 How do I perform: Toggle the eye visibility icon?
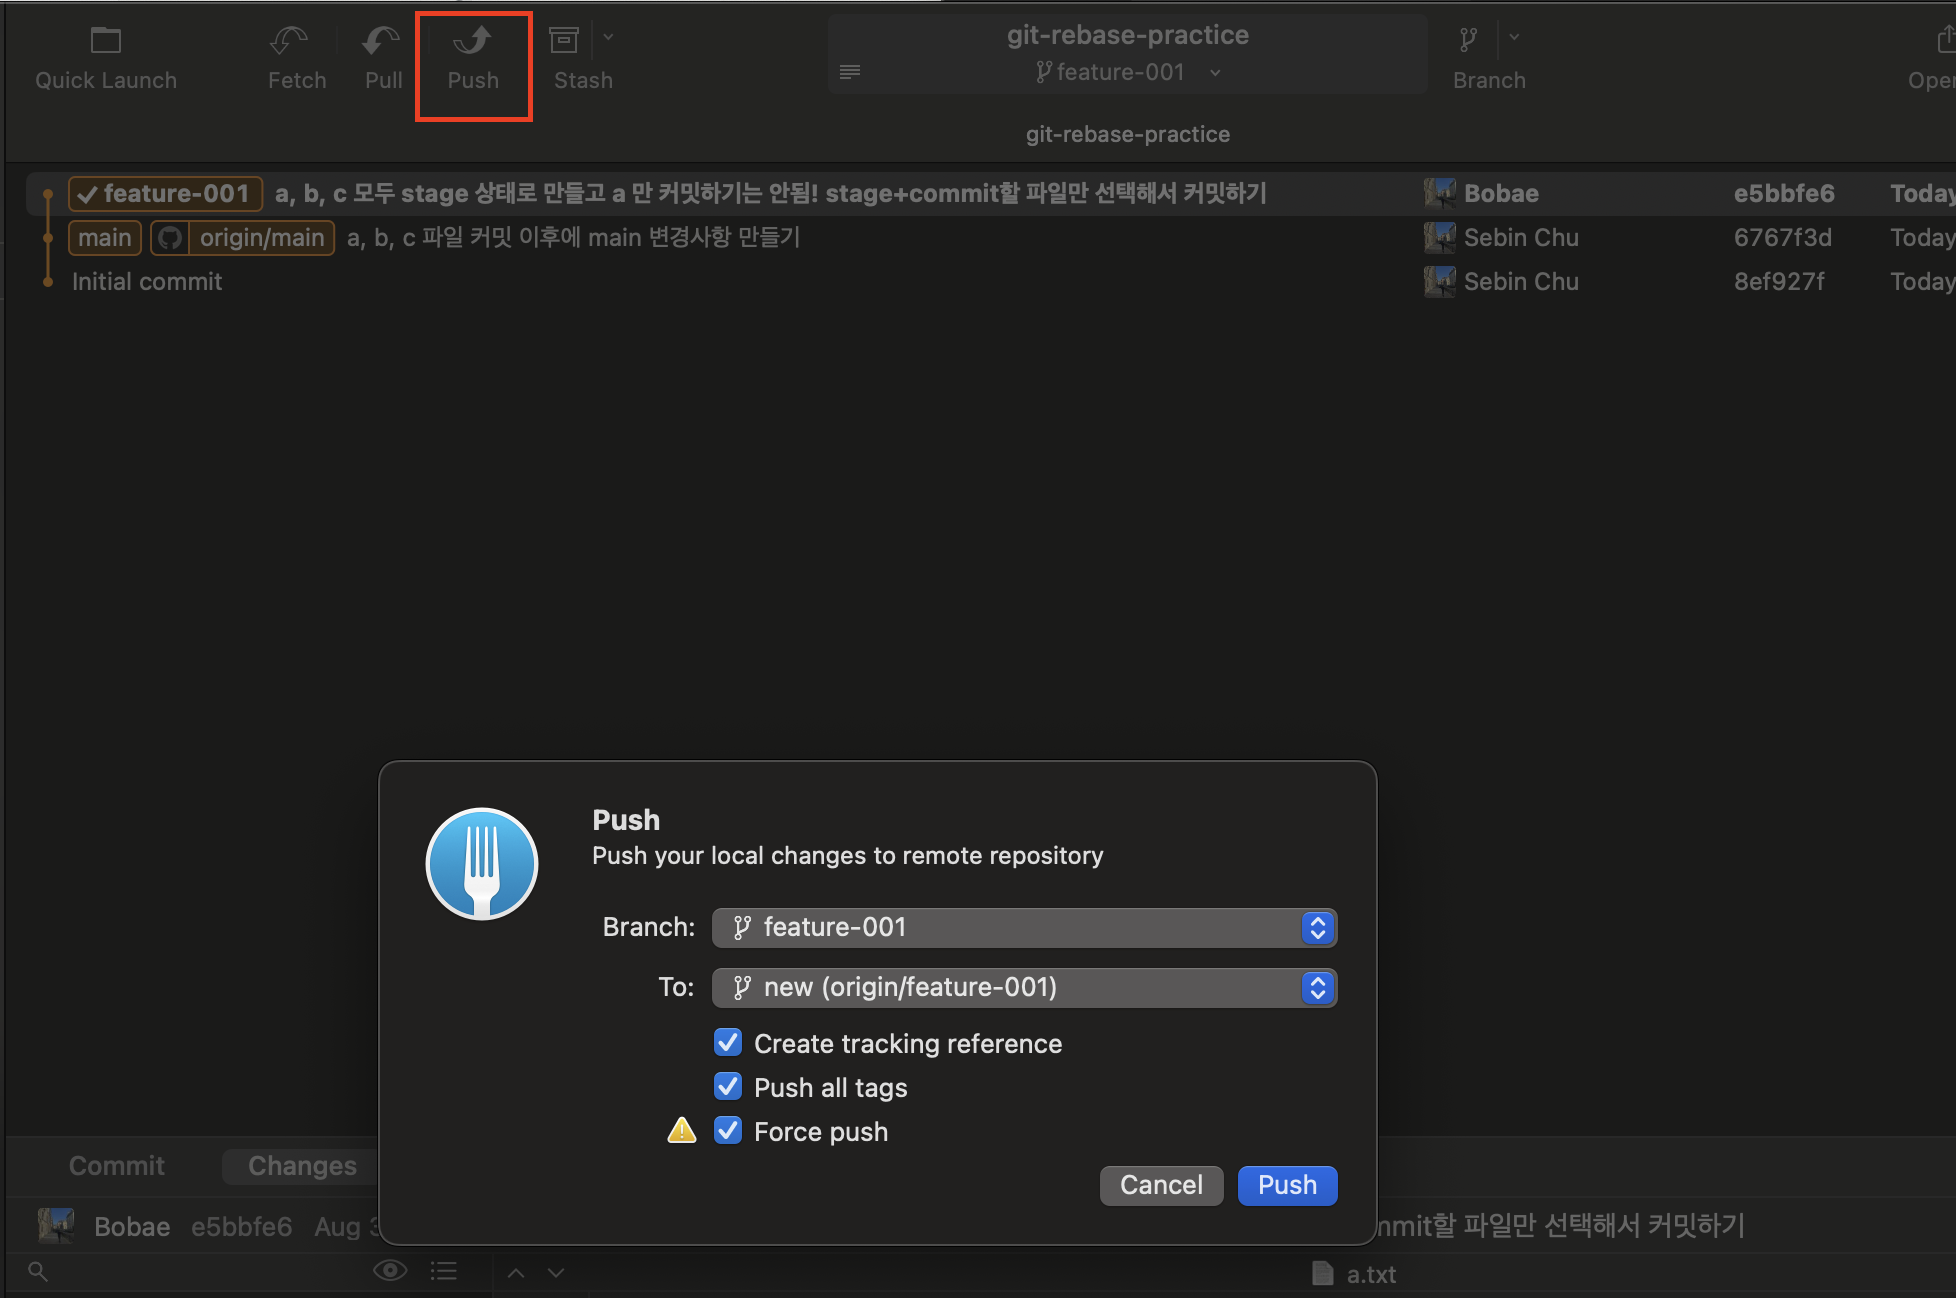coord(390,1271)
